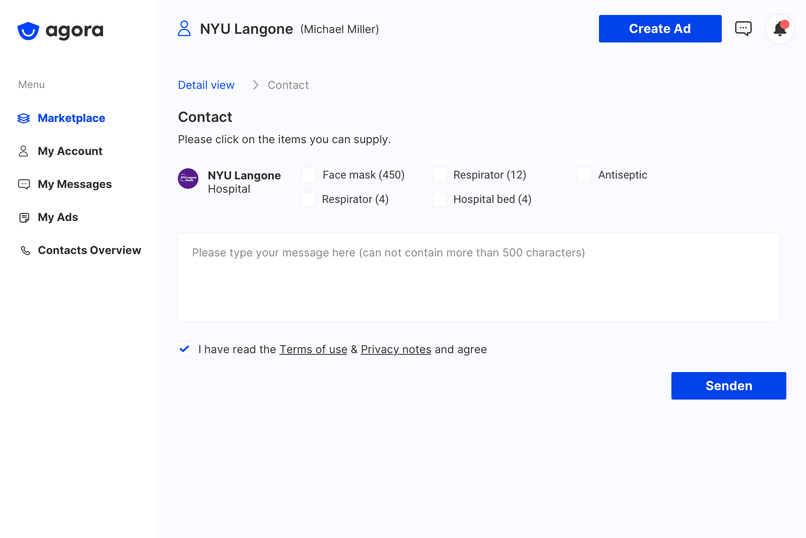Open the Privacy notes link
Image resolution: width=806 pixels, height=538 pixels.
click(396, 349)
